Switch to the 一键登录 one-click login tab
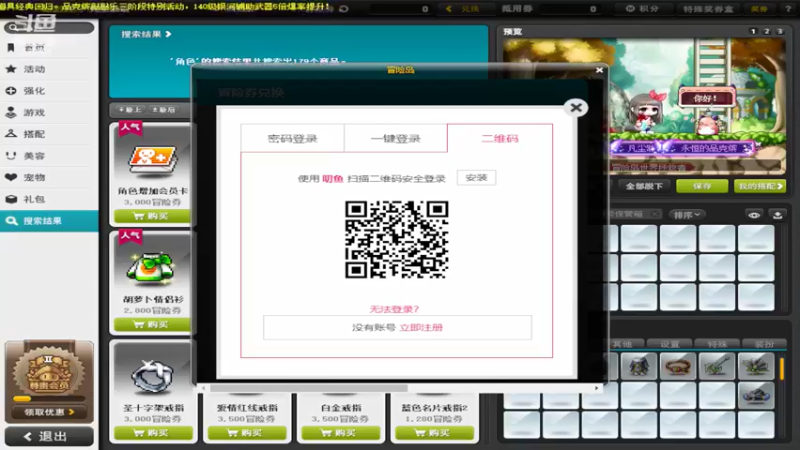Screen dimensions: 800x450 coord(395,138)
